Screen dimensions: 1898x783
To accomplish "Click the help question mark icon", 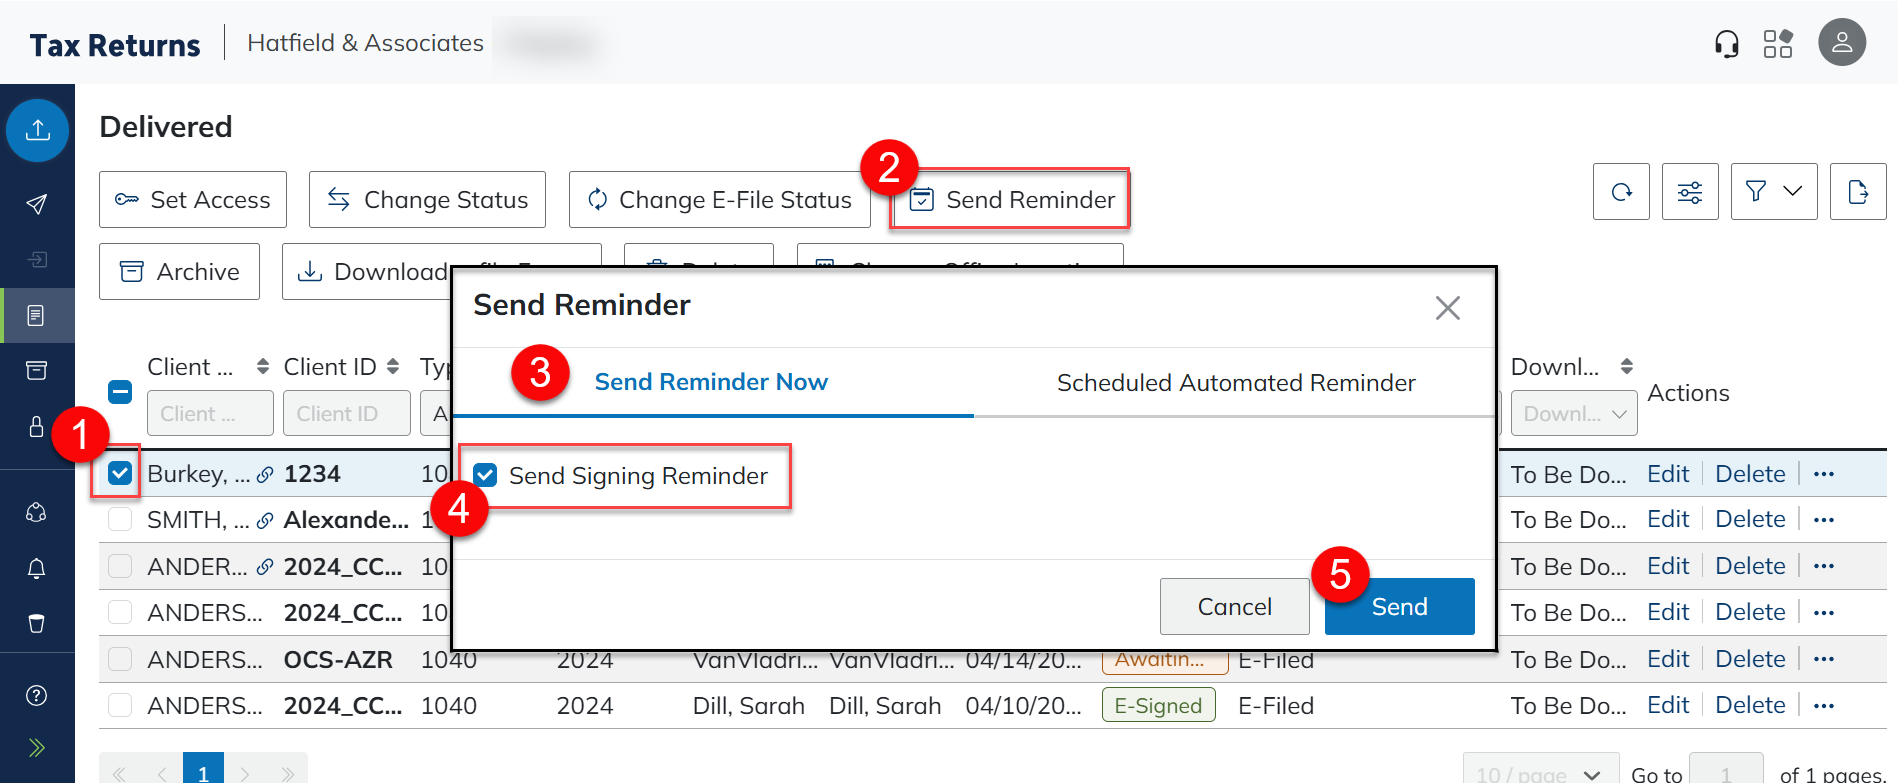I will click(x=37, y=696).
